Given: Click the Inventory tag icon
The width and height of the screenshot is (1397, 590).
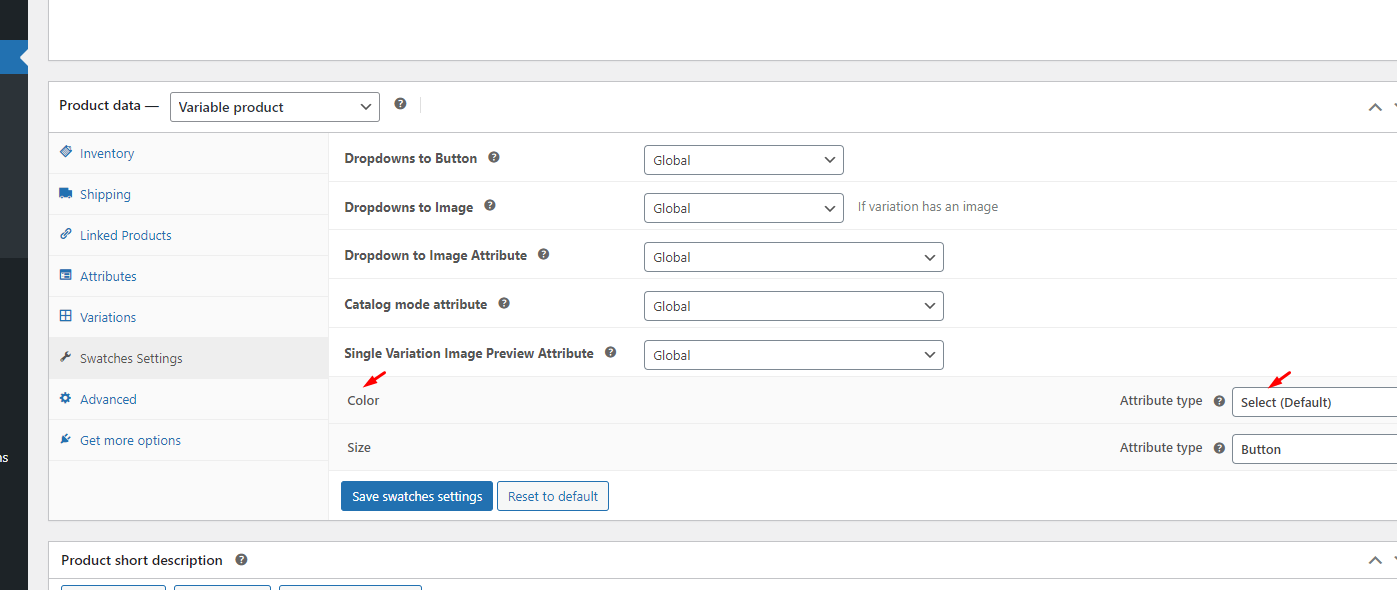Looking at the screenshot, I should tap(66, 152).
